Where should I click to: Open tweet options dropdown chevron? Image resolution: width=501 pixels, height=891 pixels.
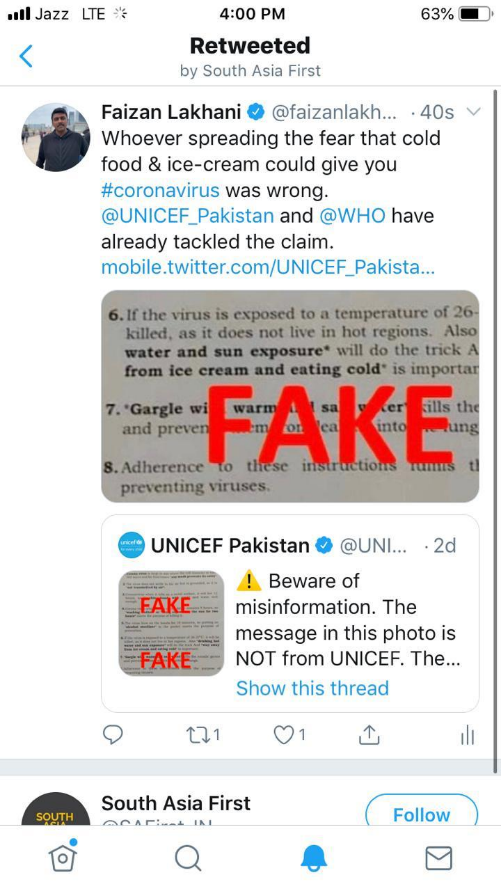tap(473, 111)
